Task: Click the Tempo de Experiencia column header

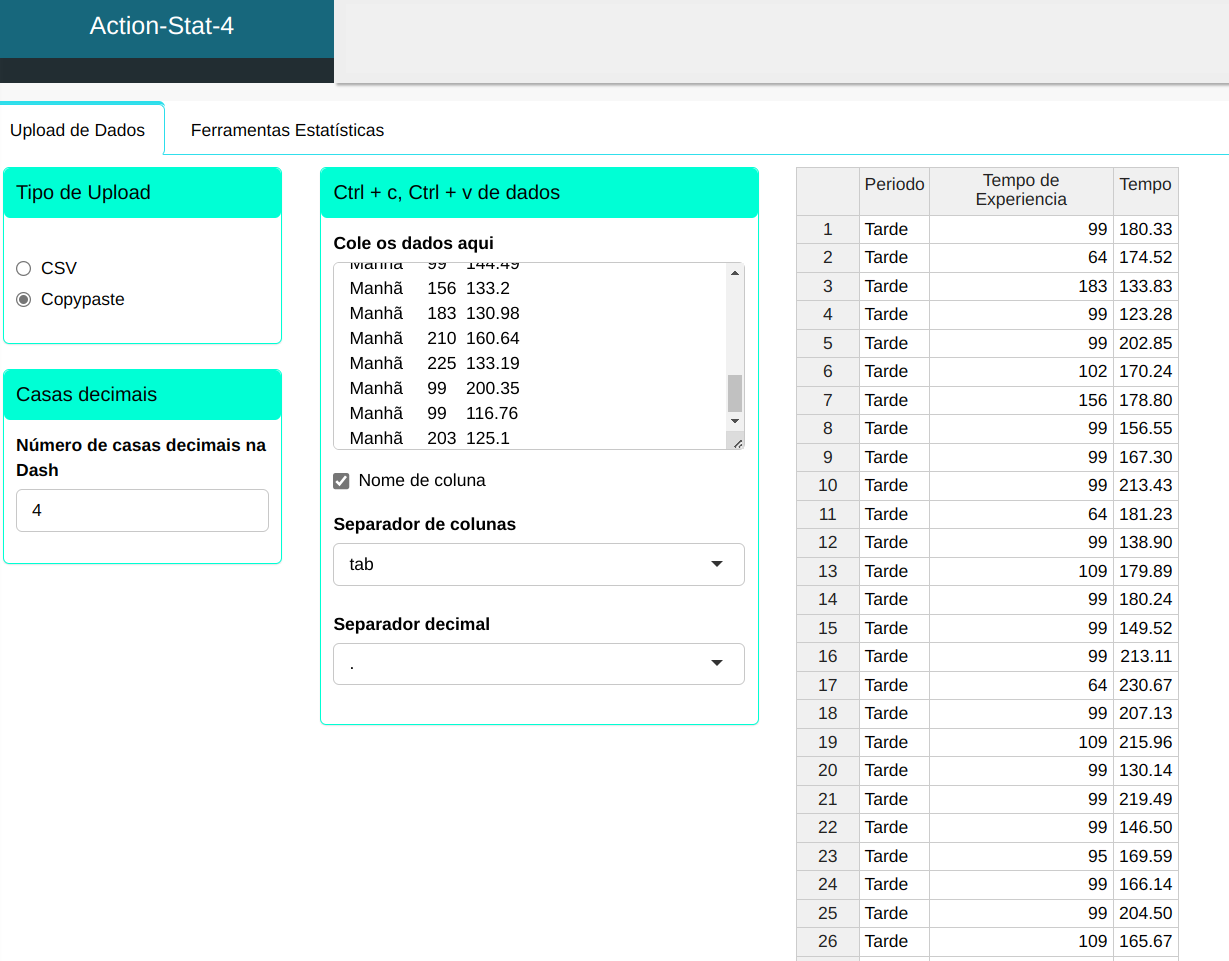Action: [x=1020, y=190]
